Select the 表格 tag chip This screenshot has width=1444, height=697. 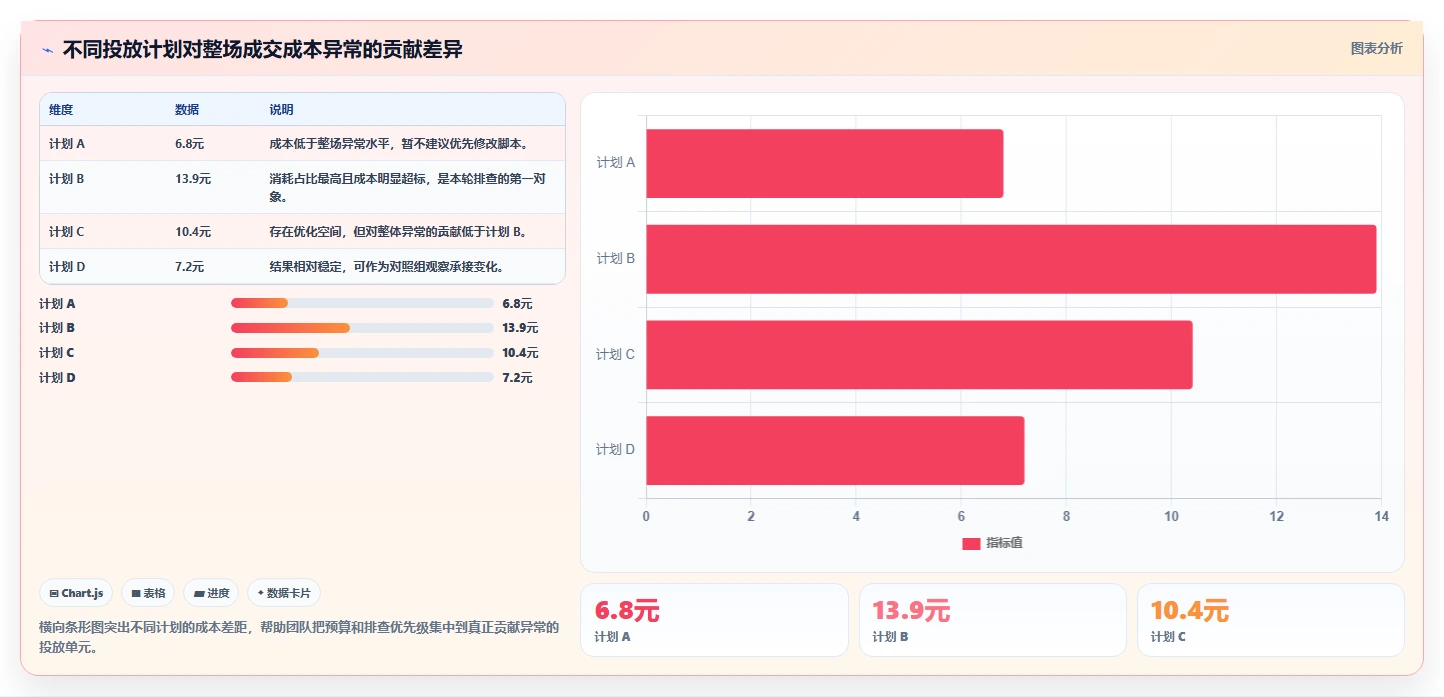(148, 593)
